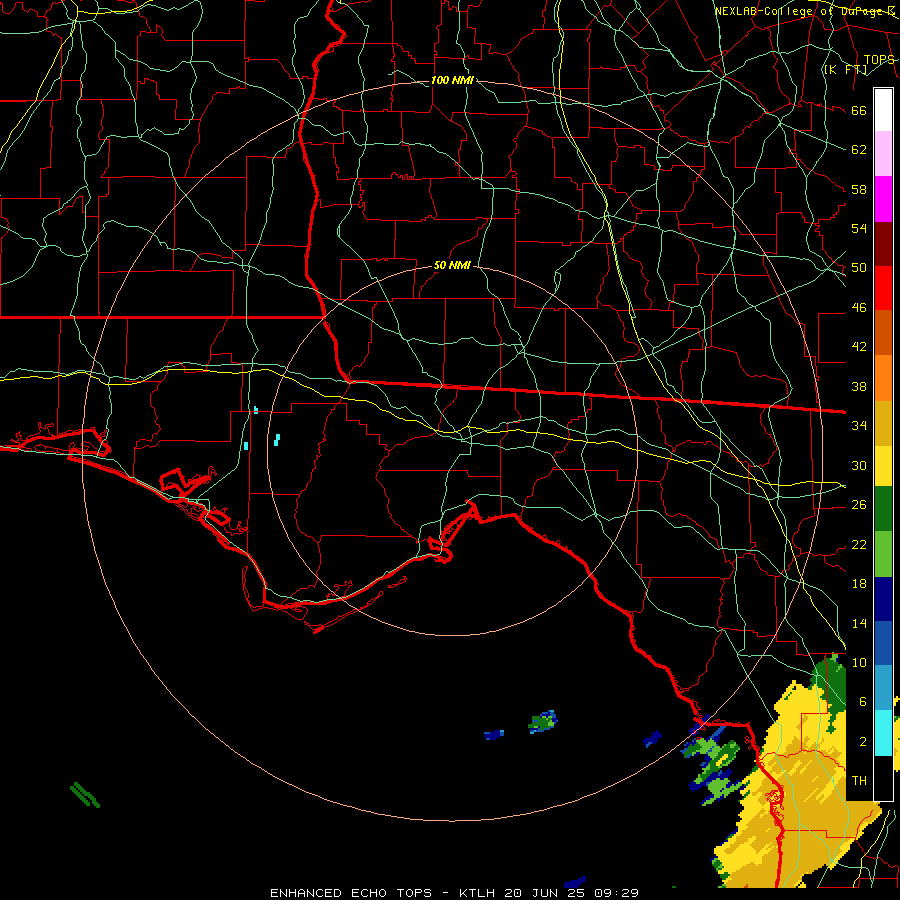The width and height of the screenshot is (900, 900).
Task: Click the "100 NMI" range ring label
Action: click(x=452, y=80)
